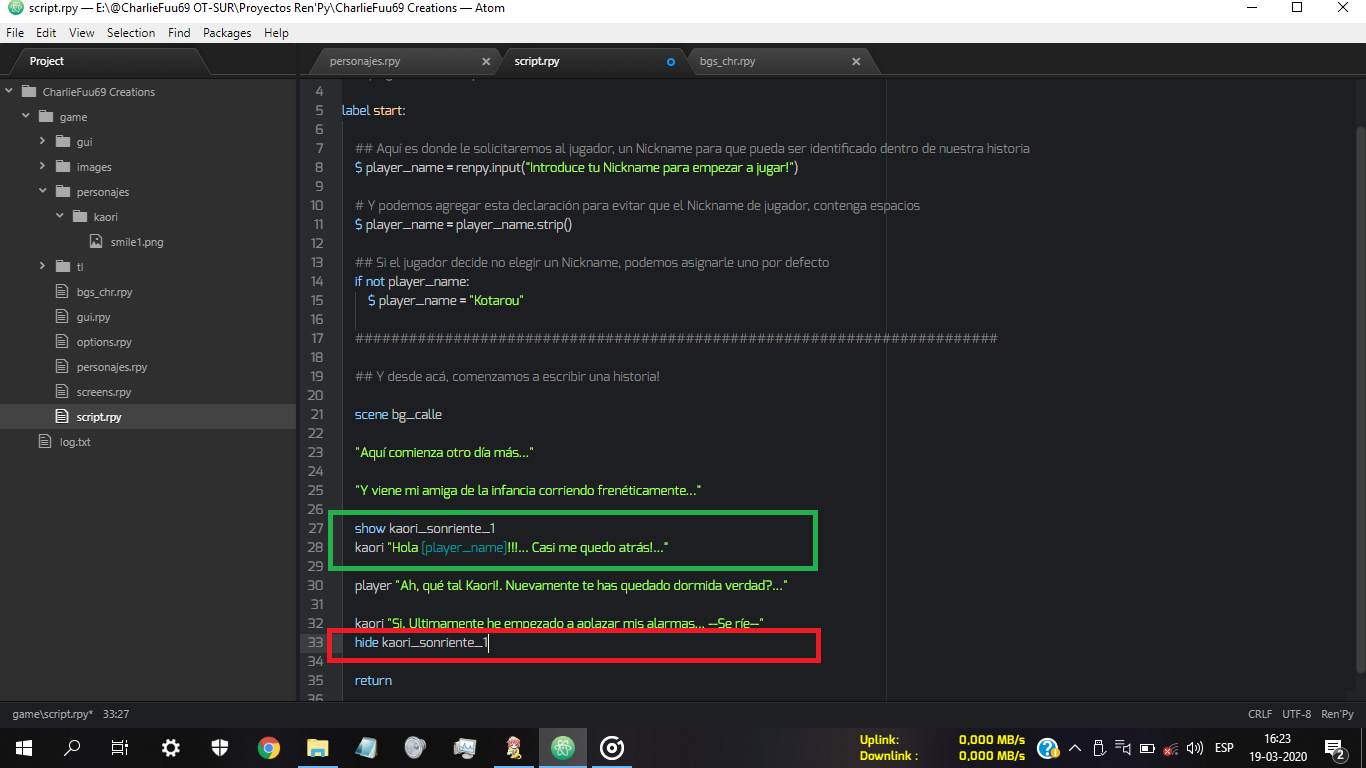
Task: Expand the images folder
Action: point(43,166)
